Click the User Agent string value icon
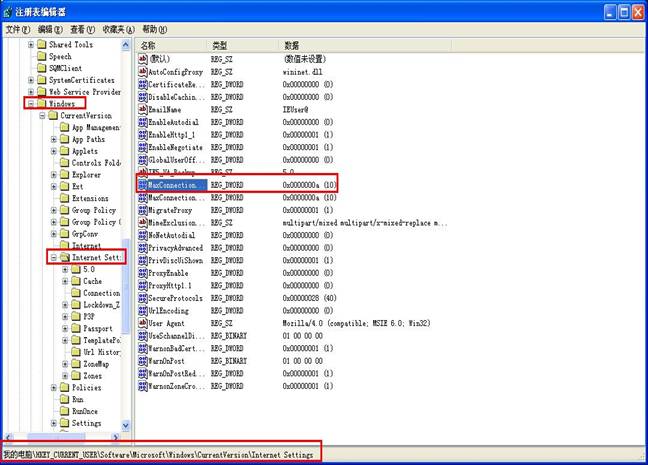This screenshot has height=465, width=648. tap(141, 323)
